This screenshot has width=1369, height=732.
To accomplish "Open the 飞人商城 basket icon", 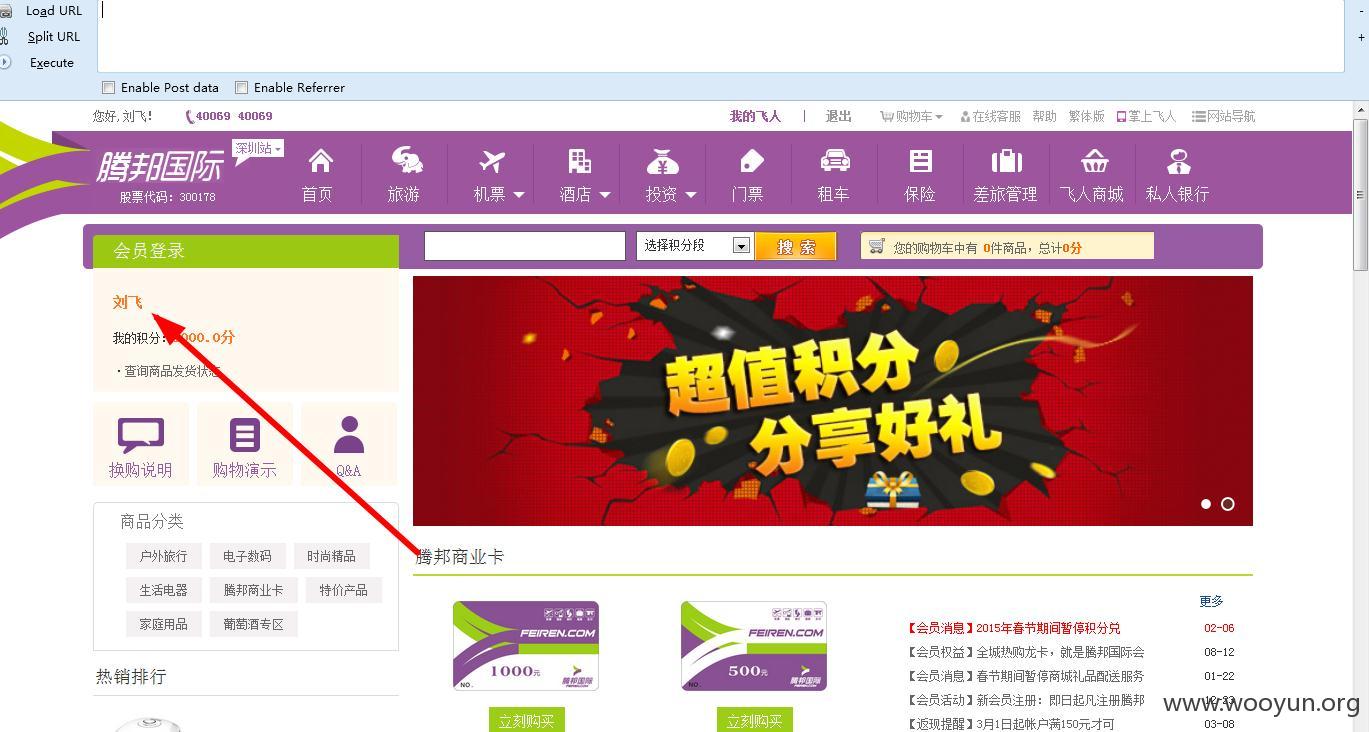I will coord(1094,161).
